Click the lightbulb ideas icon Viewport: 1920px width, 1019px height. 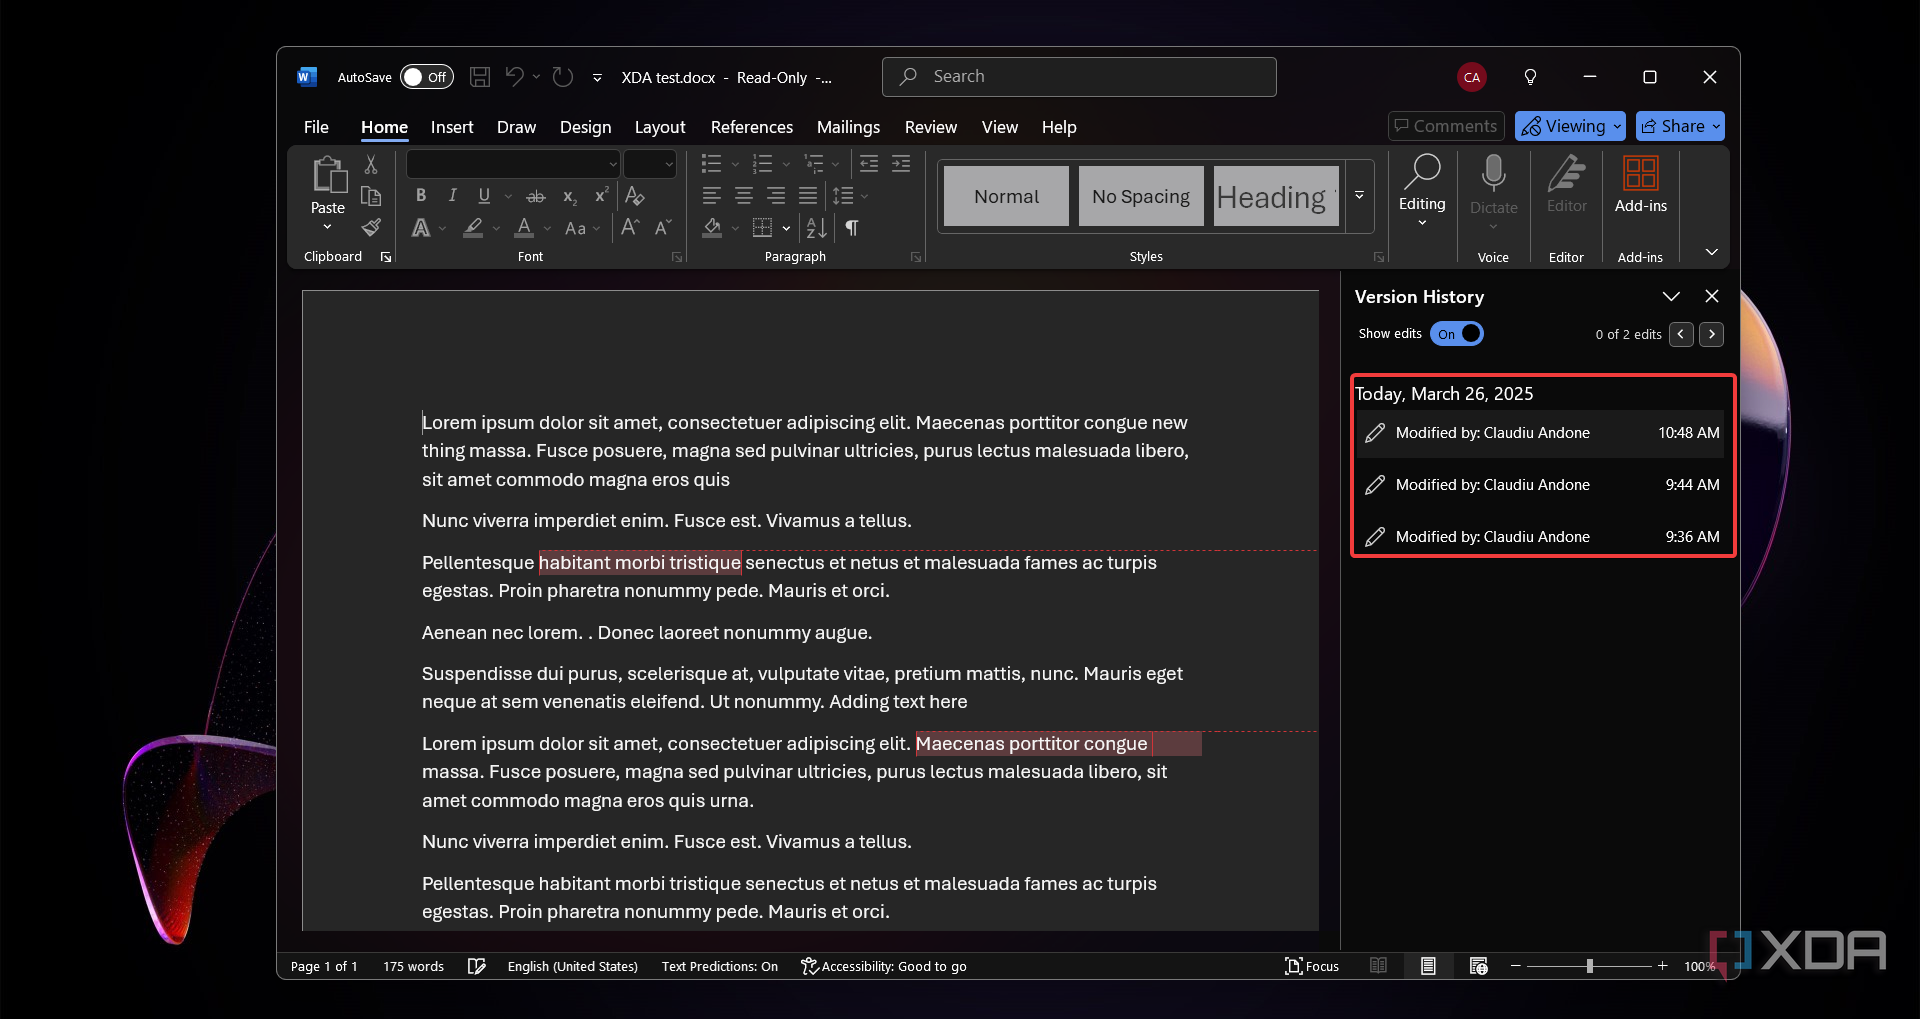pyautogui.click(x=1530, y=77)
